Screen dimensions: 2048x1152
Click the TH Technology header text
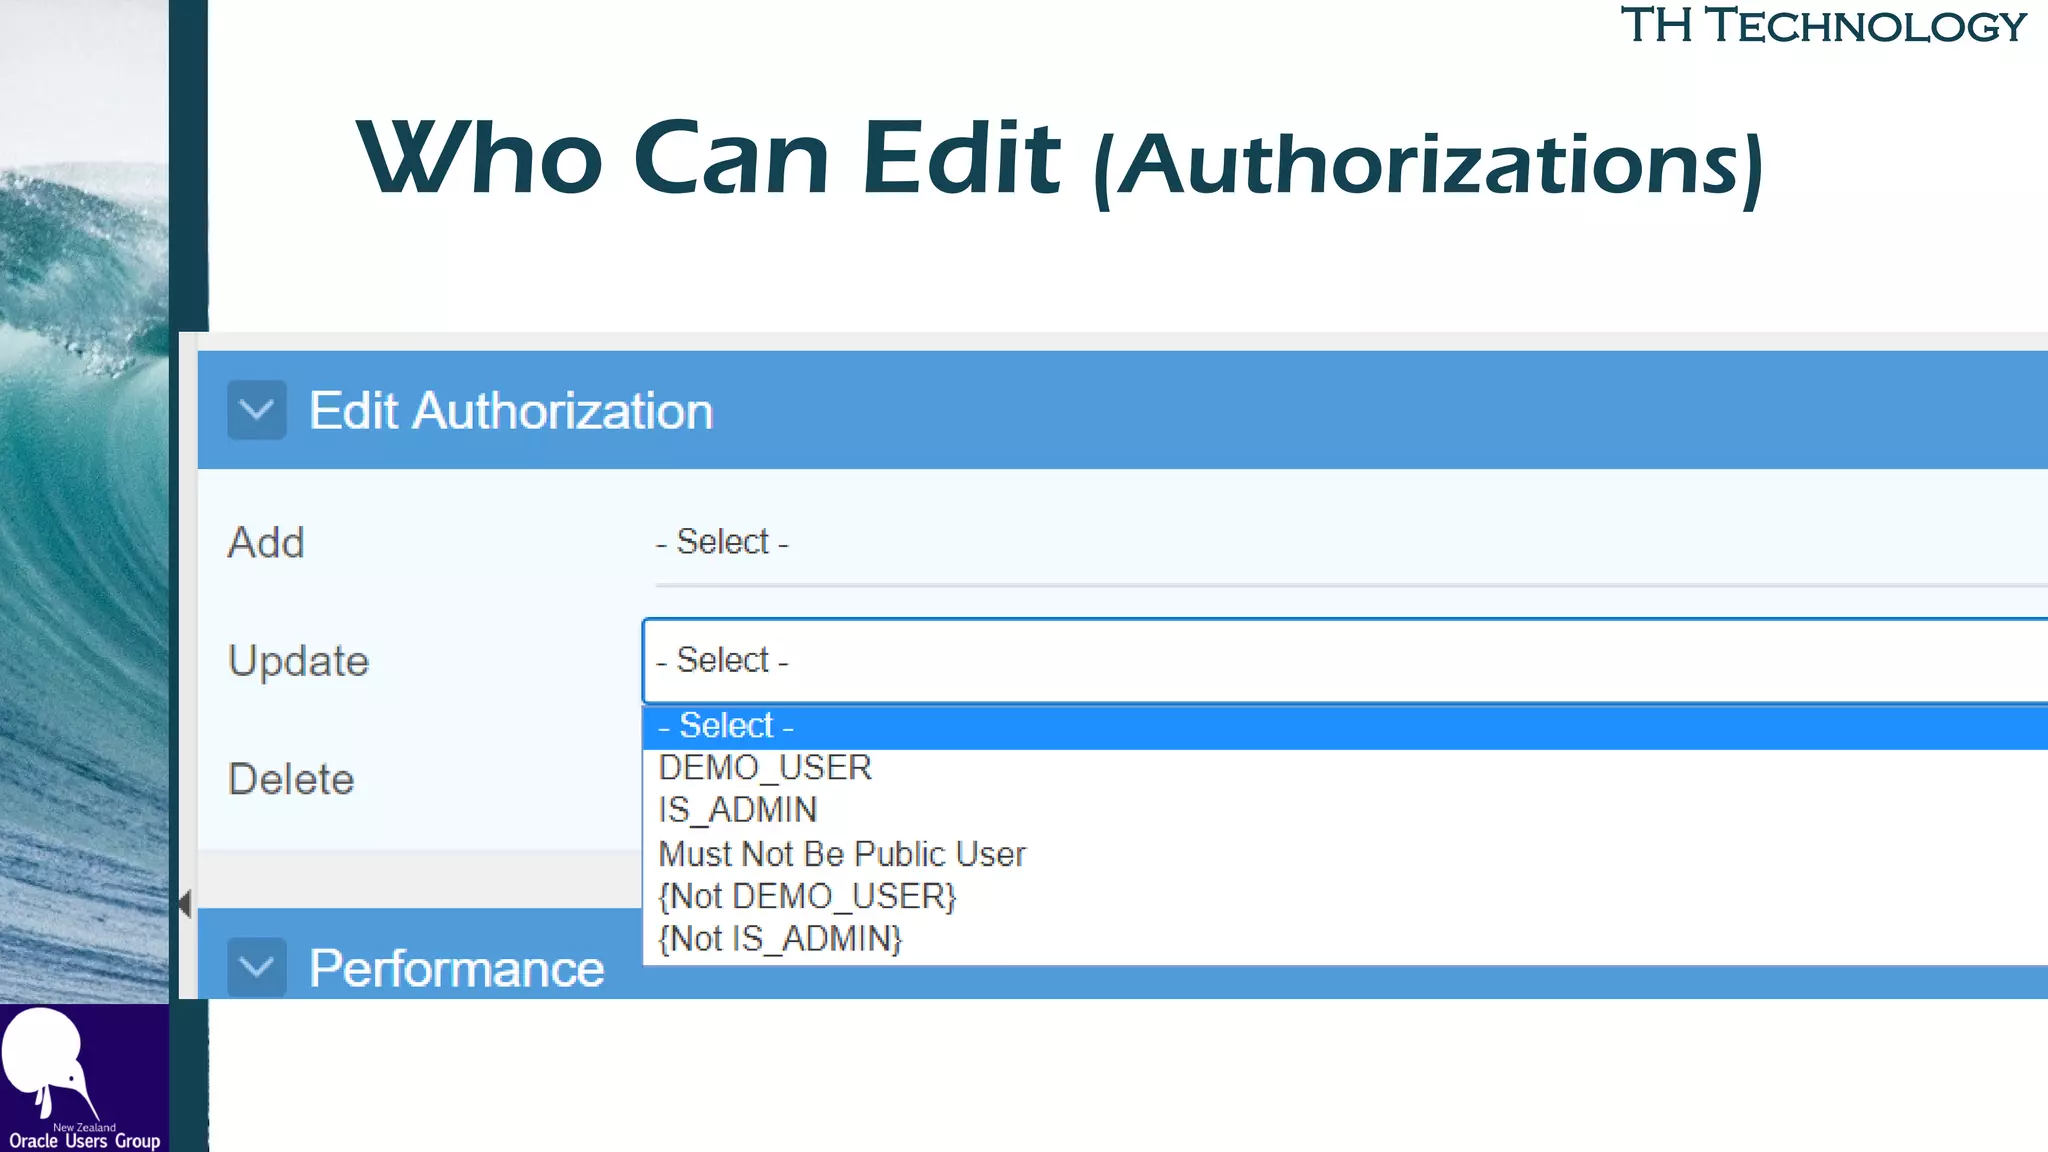(x=1823, y=26)
